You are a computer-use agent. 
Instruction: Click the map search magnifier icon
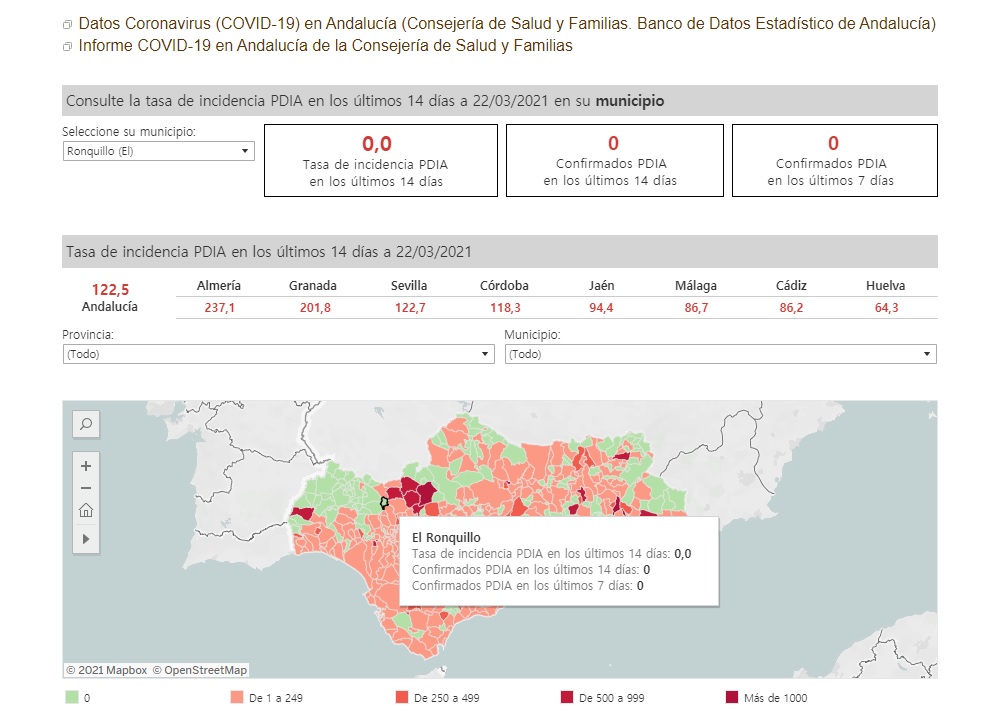click(x=86, y=424)
